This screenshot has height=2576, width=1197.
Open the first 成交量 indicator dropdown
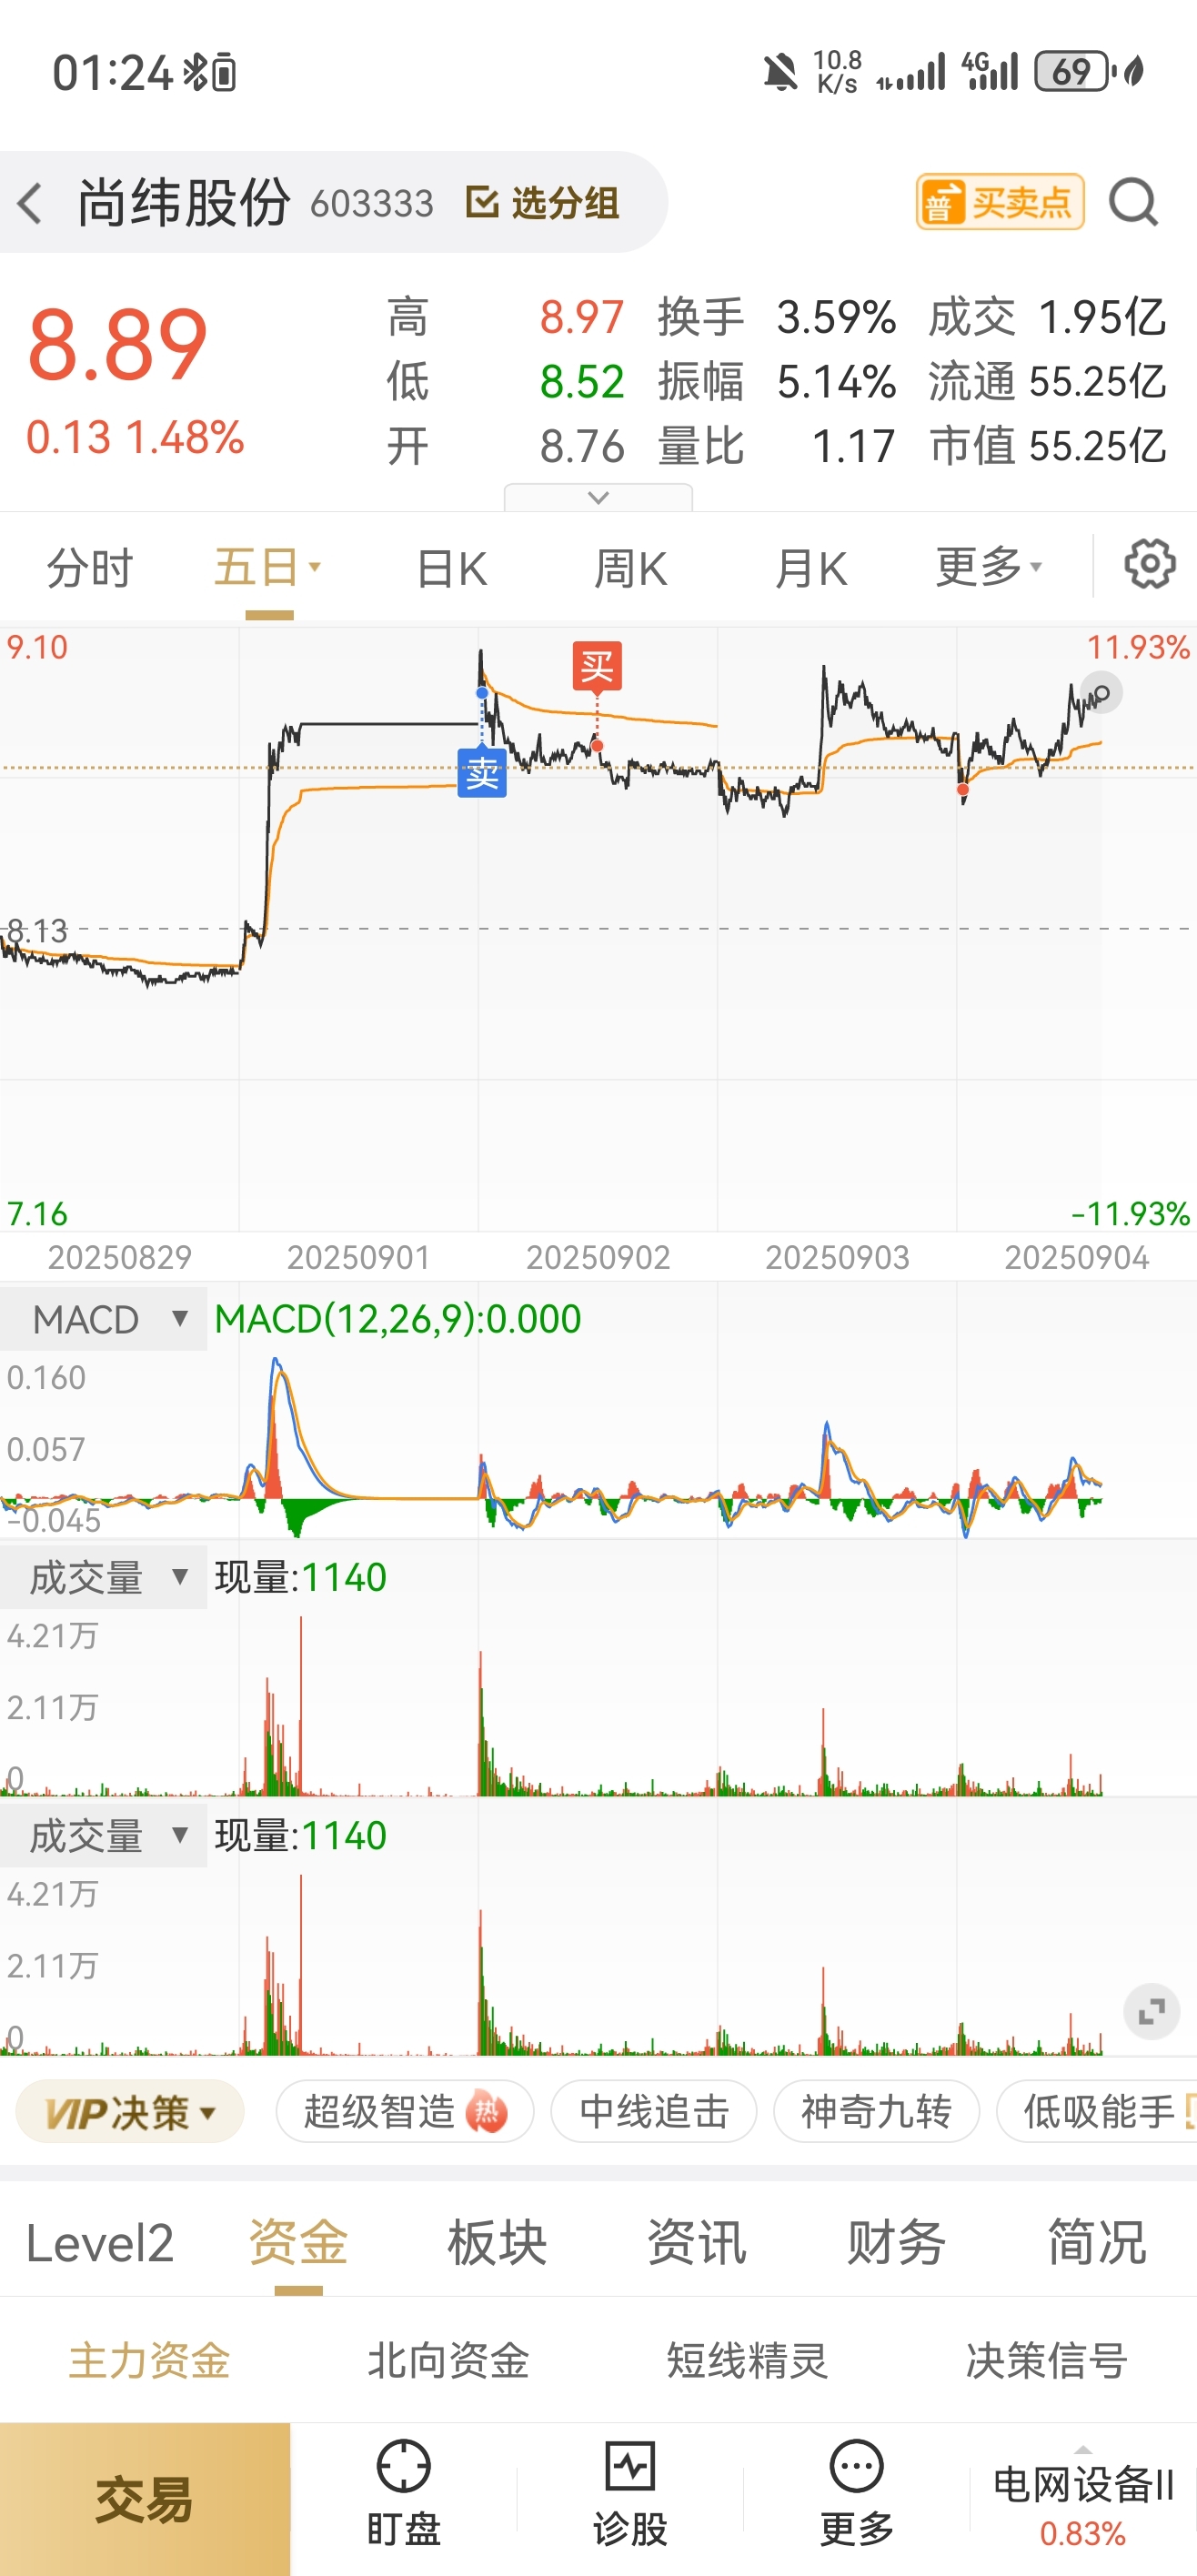pyautogui.click(x=104, y=1577)
